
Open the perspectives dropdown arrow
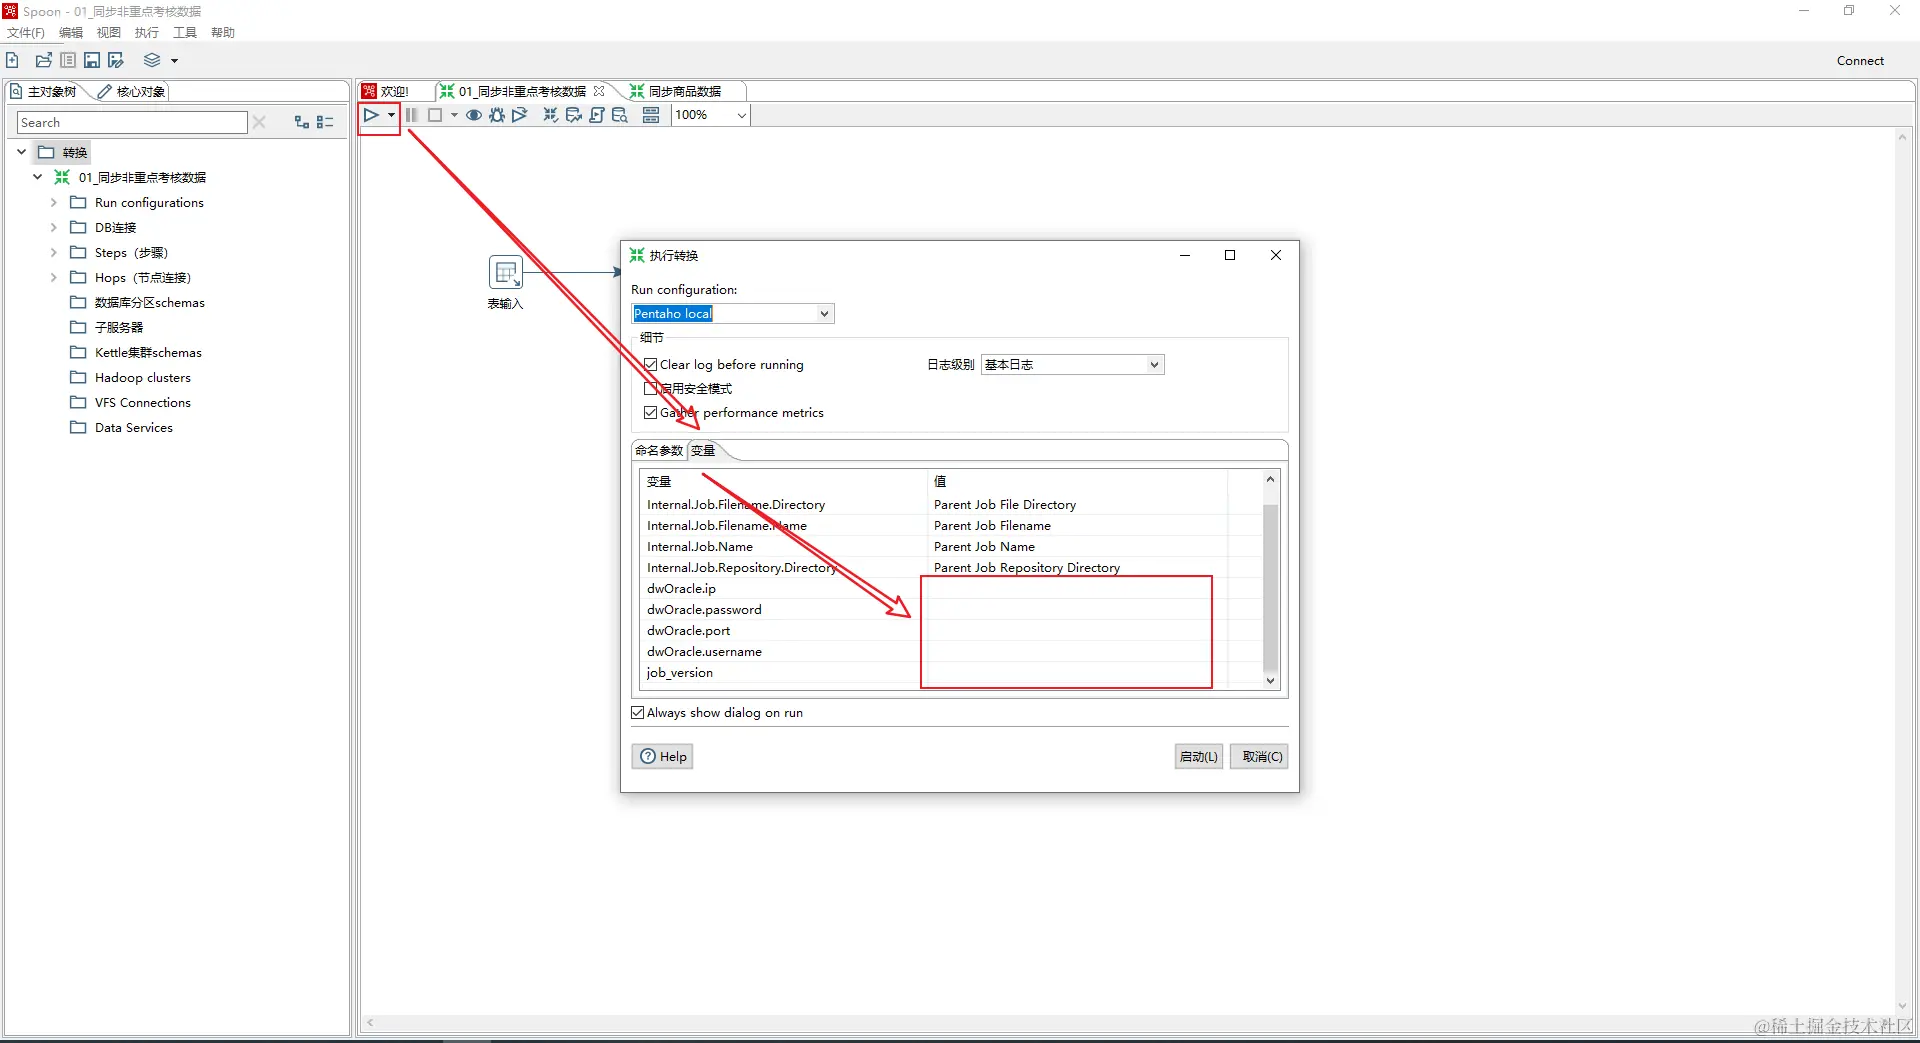click(x=174, y=61)
